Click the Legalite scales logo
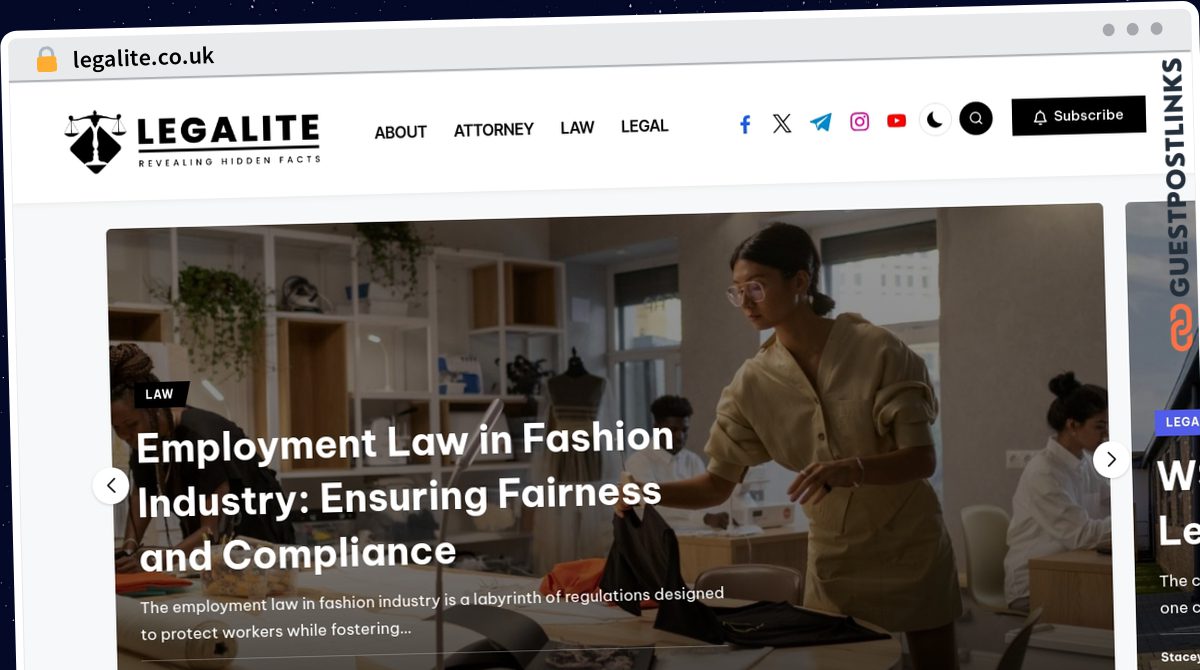Screen dimensions: 1200x670 tap(194, 141)
